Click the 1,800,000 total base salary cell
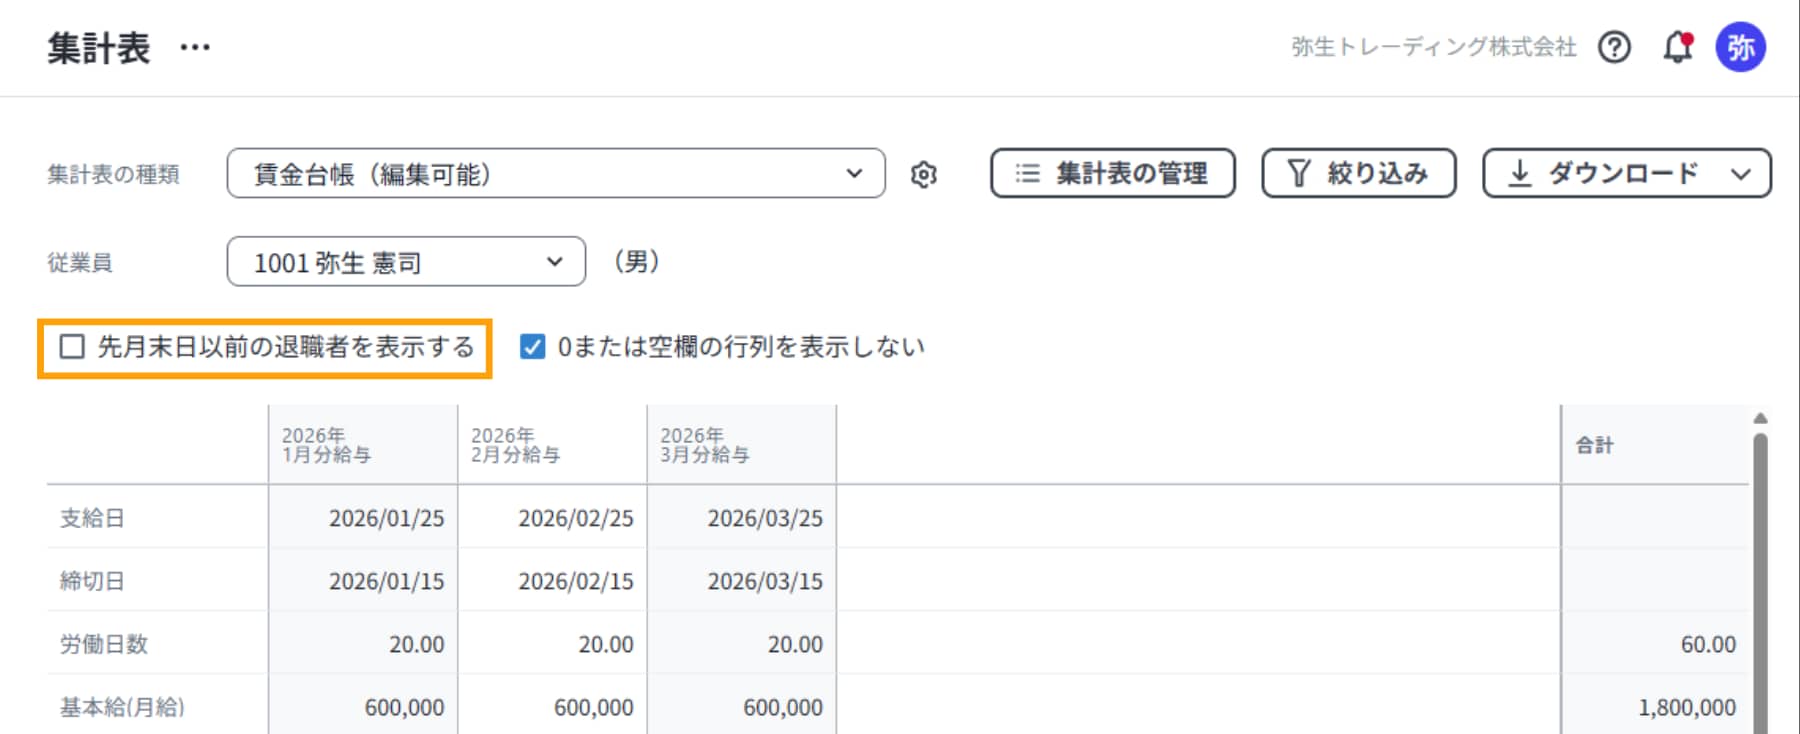This screenshot has height=734, width=1800. (x=1655, y=707)
